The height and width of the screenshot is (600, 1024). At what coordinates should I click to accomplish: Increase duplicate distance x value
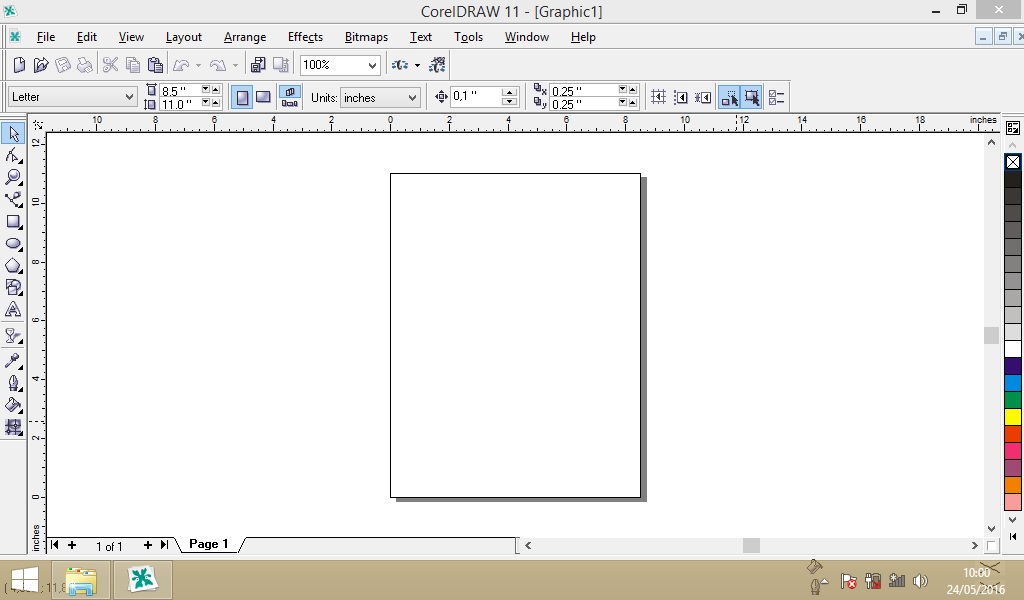pos(632,89)
